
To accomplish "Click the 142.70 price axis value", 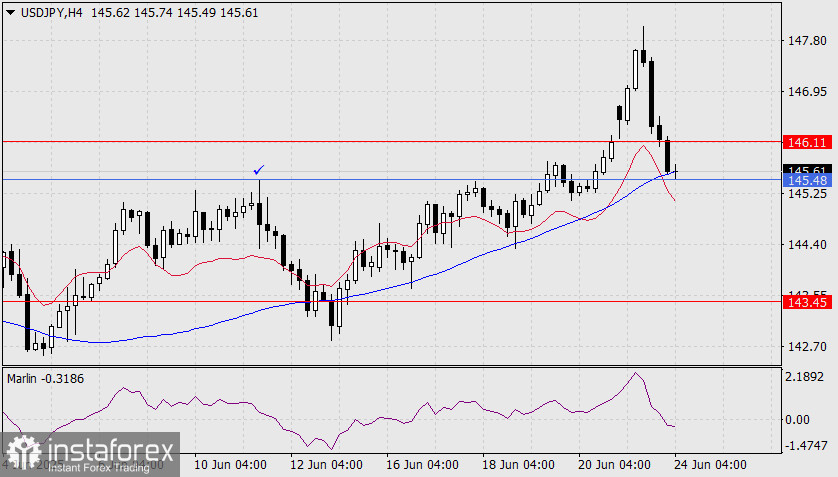I will click(x=807, y=347).
